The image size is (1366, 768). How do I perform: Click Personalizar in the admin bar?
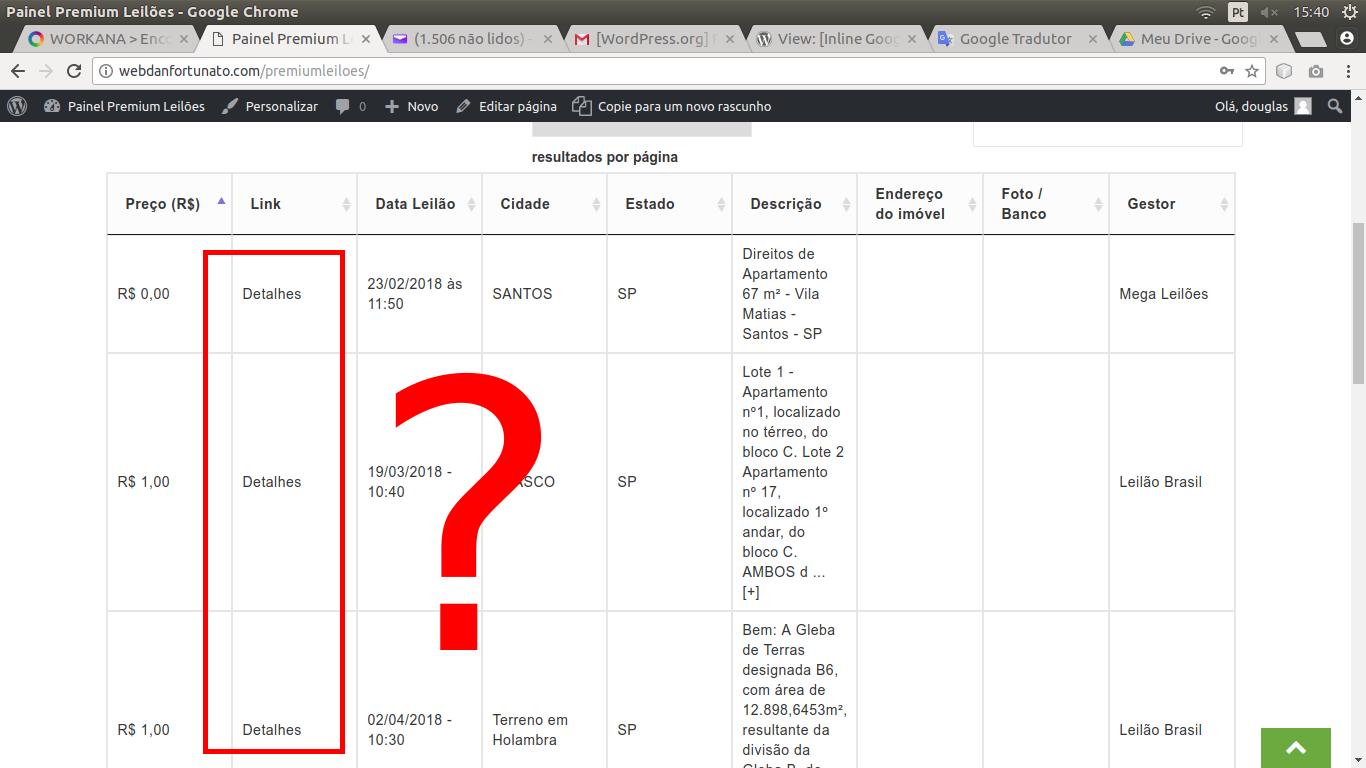[270, 106]
